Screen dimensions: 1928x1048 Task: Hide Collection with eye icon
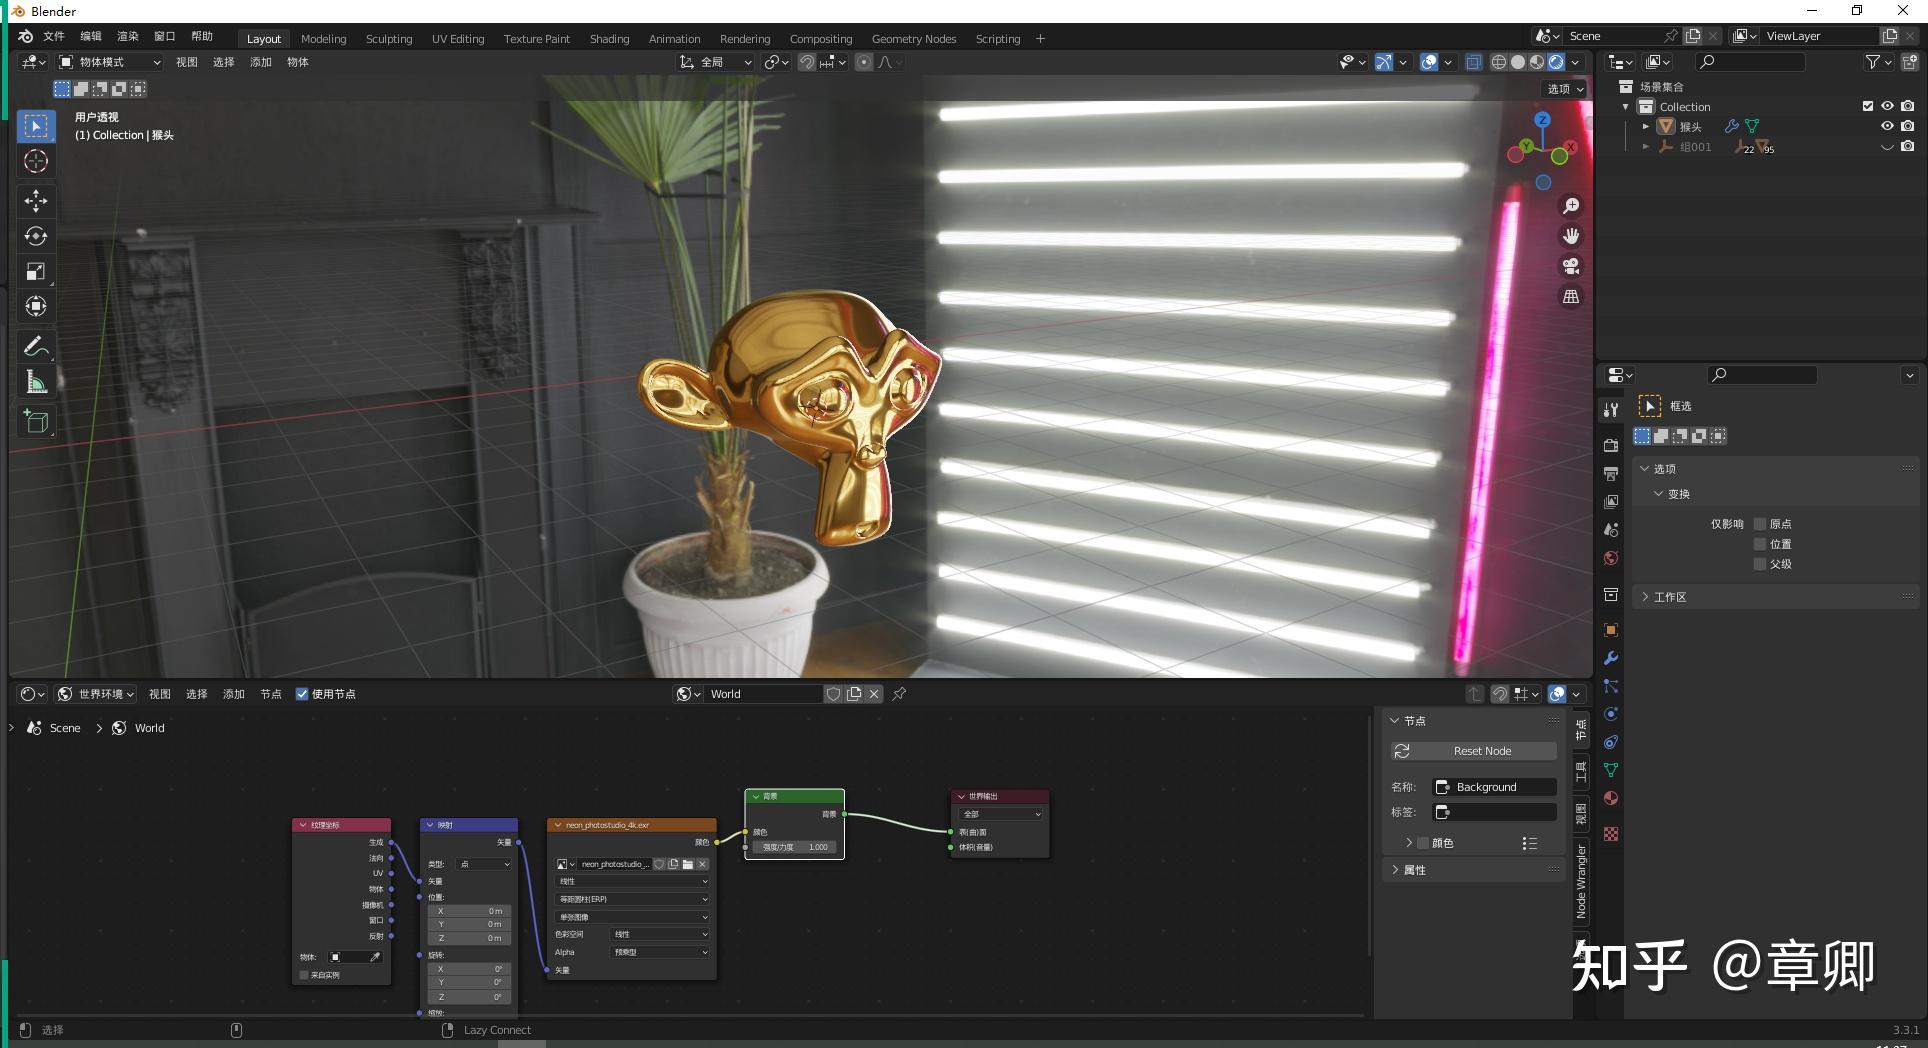(x=1887, y=106)
